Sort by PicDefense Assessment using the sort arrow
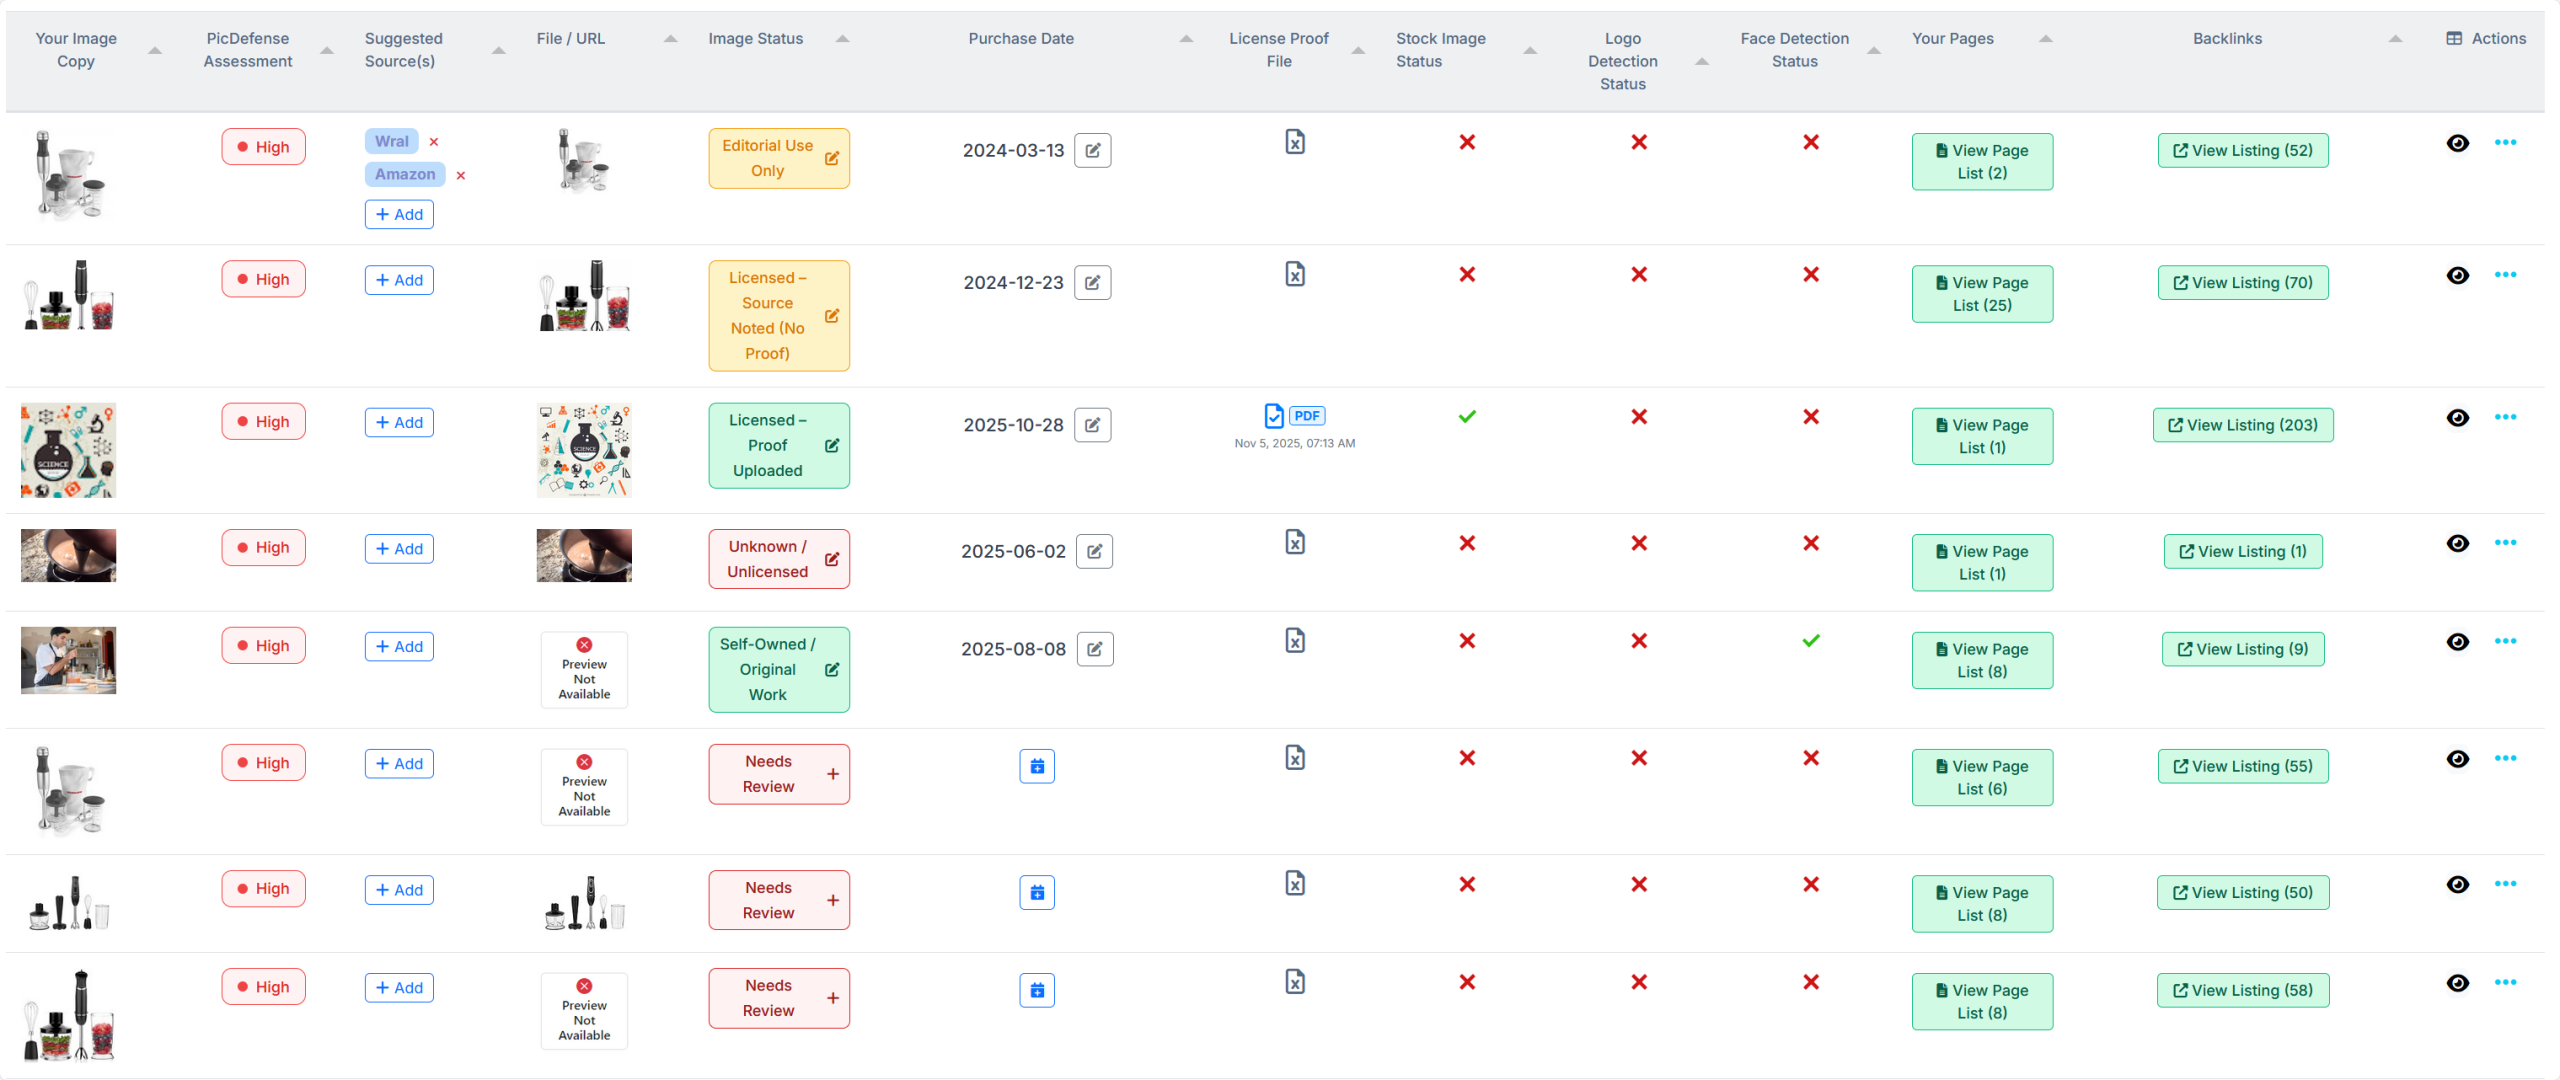Viewport: 2560px width, 1080px height. [x=325, y=50]
